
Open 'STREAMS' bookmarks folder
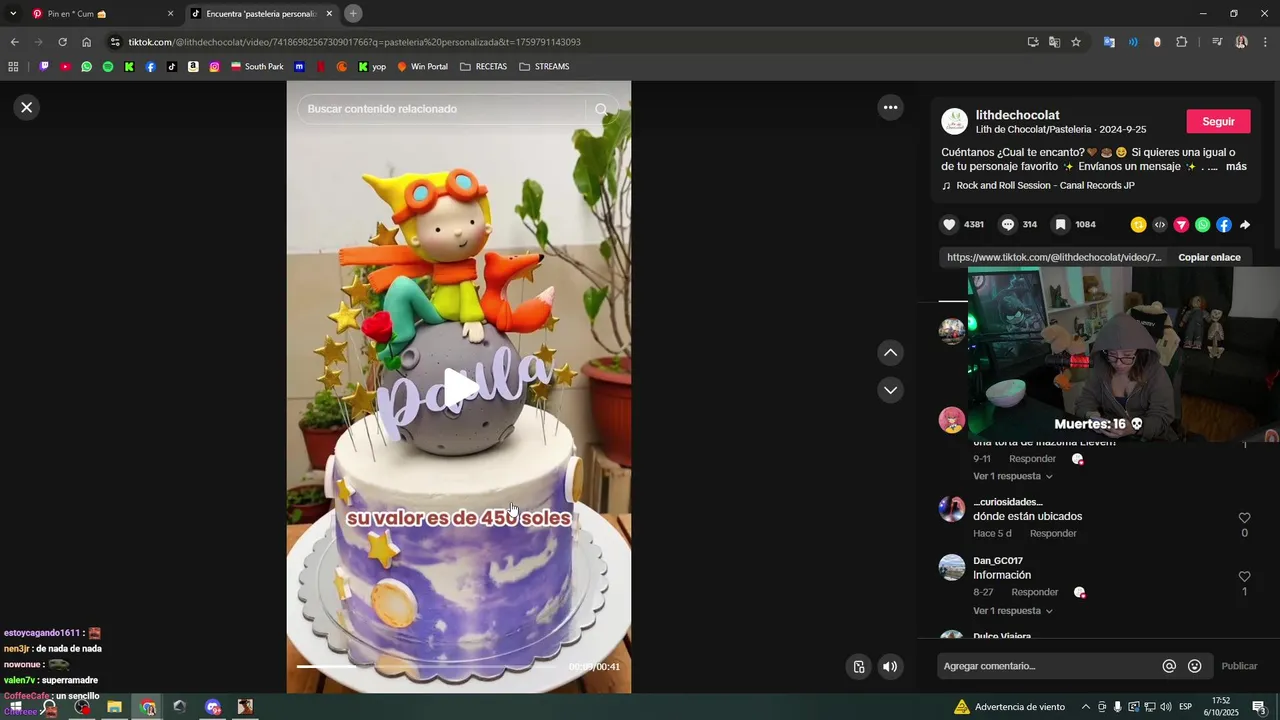click(544, 67)
